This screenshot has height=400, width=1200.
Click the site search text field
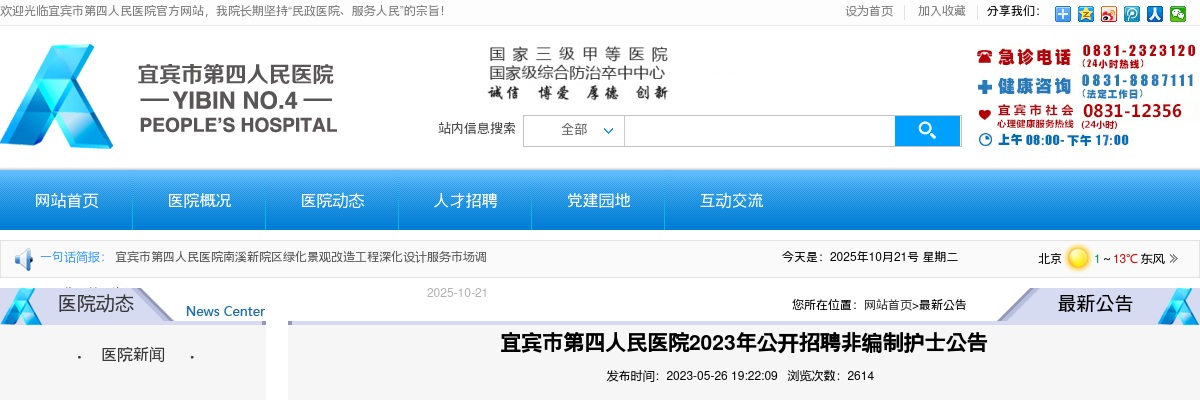[x=759, y=130]
